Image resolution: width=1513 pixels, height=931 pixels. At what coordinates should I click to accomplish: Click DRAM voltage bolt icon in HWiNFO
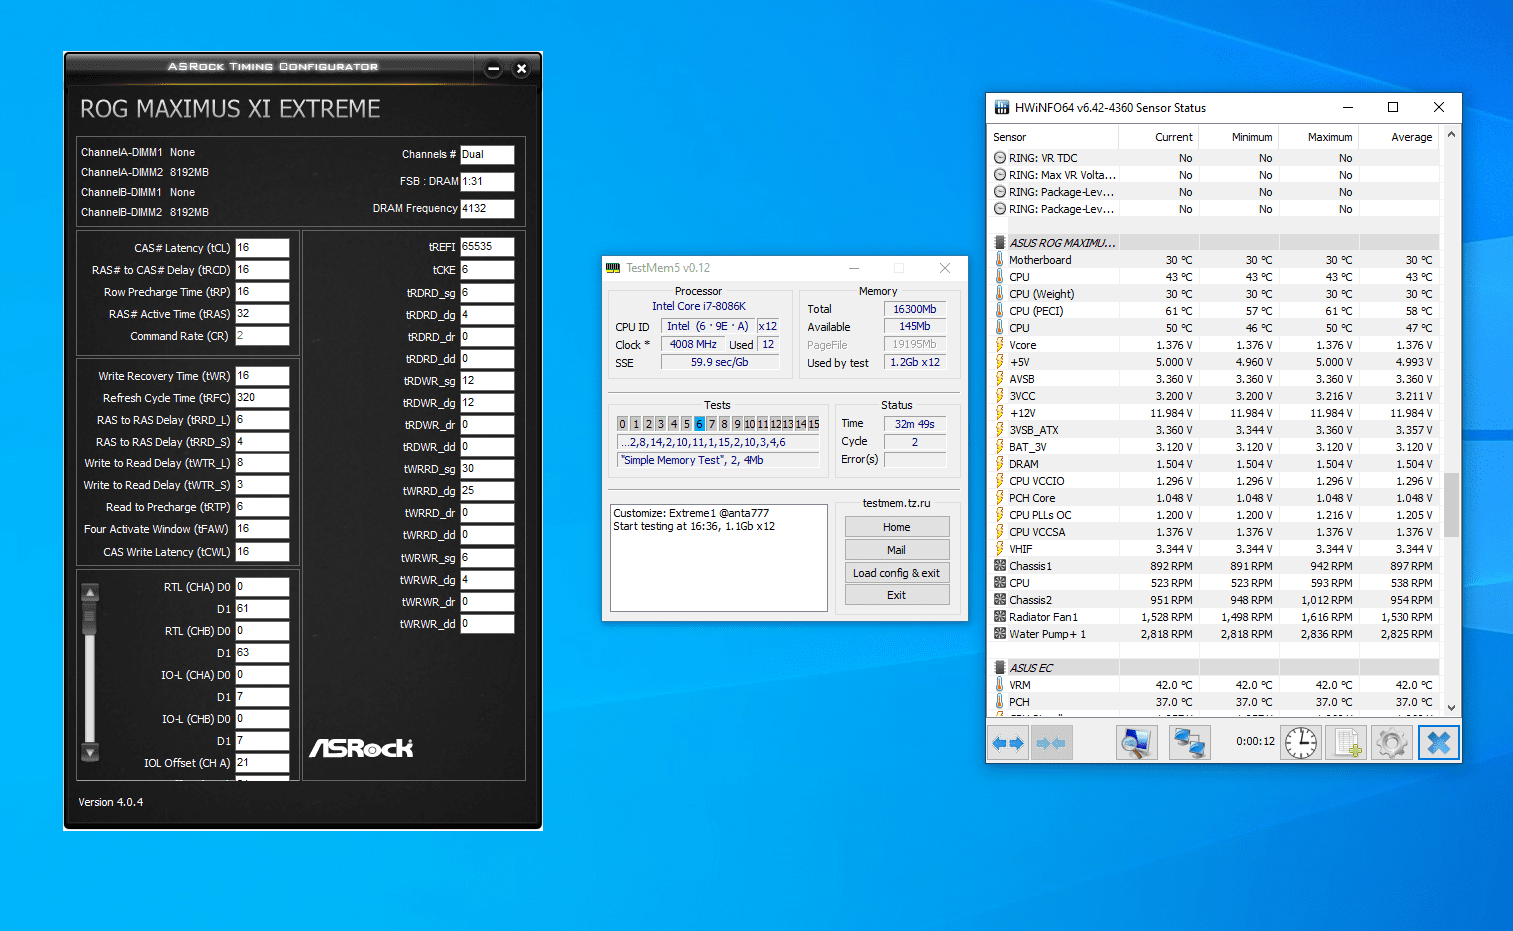pyautogui.click(x=999, y=464)
